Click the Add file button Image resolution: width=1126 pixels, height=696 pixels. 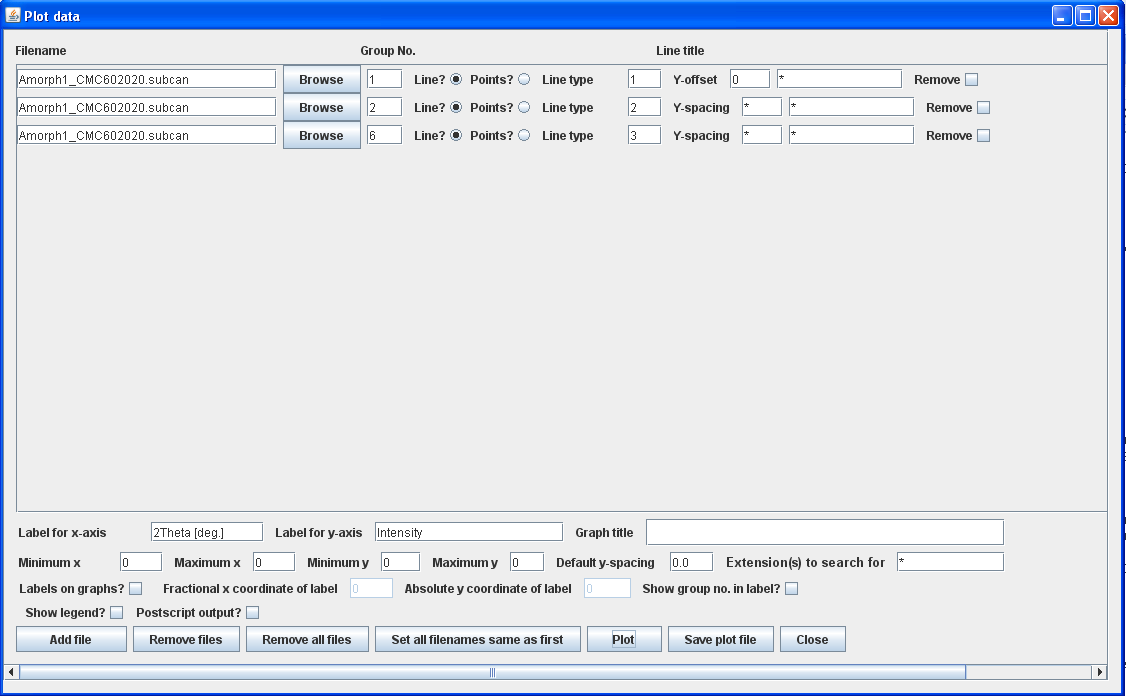pyautogui.click(x=71, y=639)
